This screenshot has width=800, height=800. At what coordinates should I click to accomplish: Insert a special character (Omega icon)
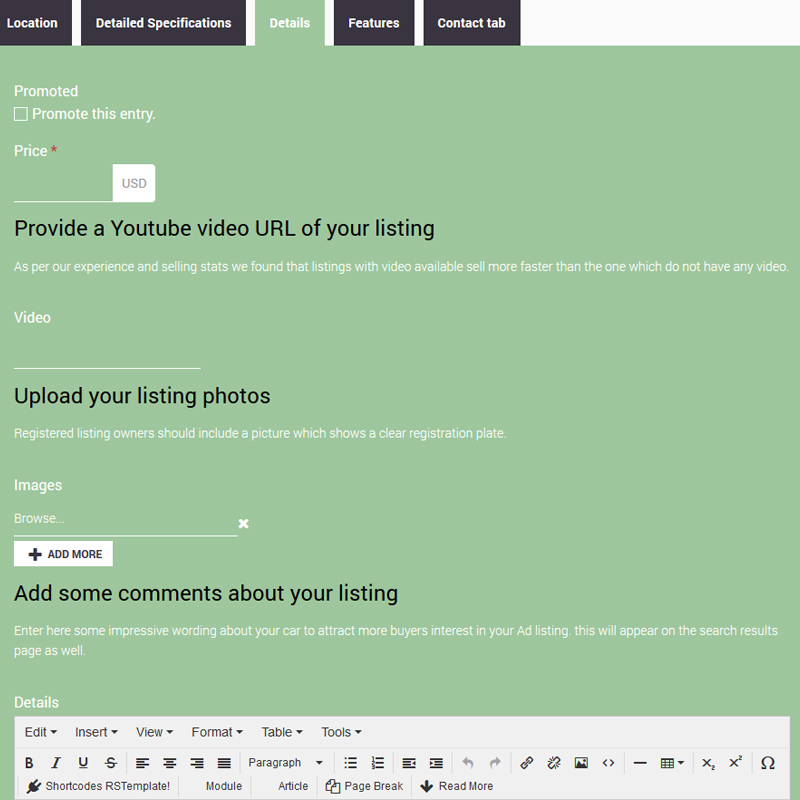coord(767,763)
